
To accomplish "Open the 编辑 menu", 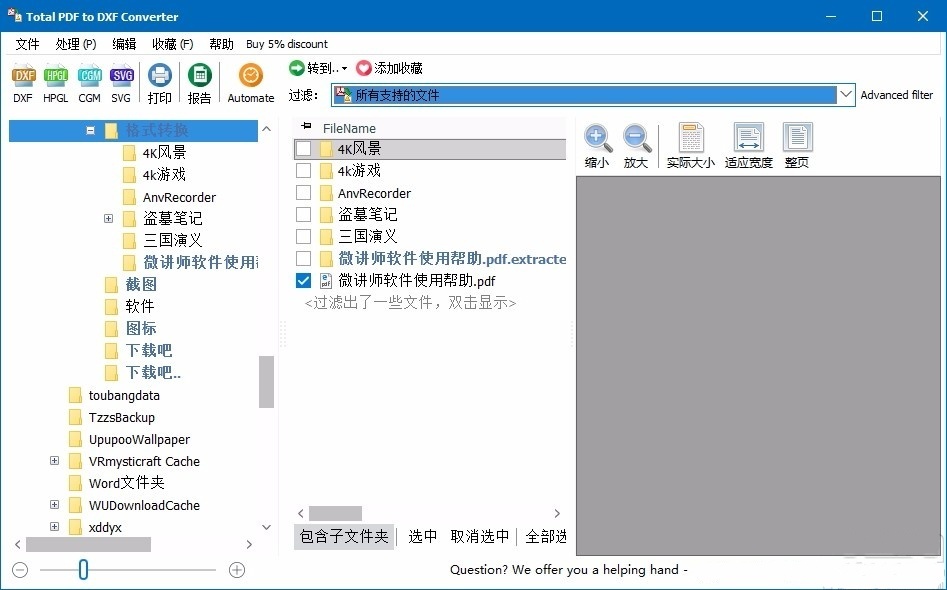I will point(124,44).
